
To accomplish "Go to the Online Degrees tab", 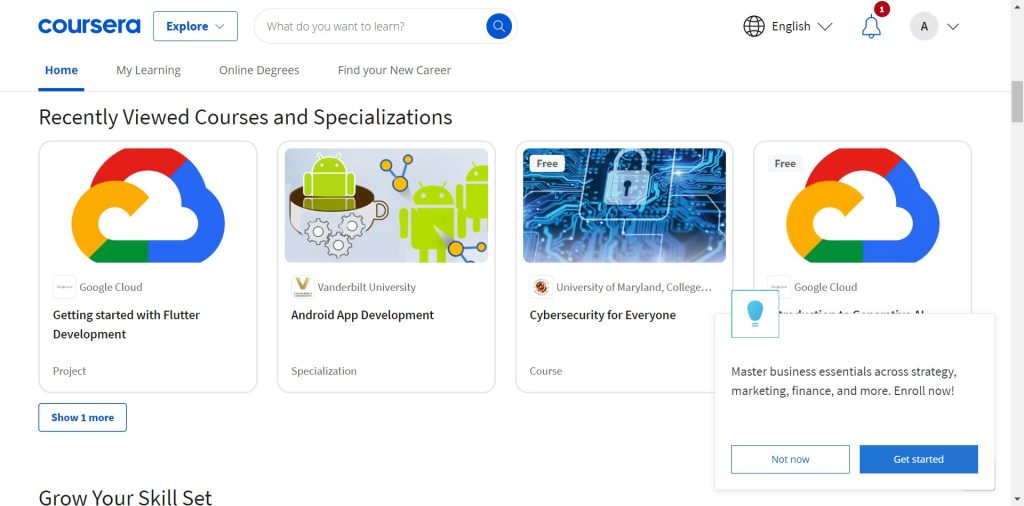I will tap(259, 70).
